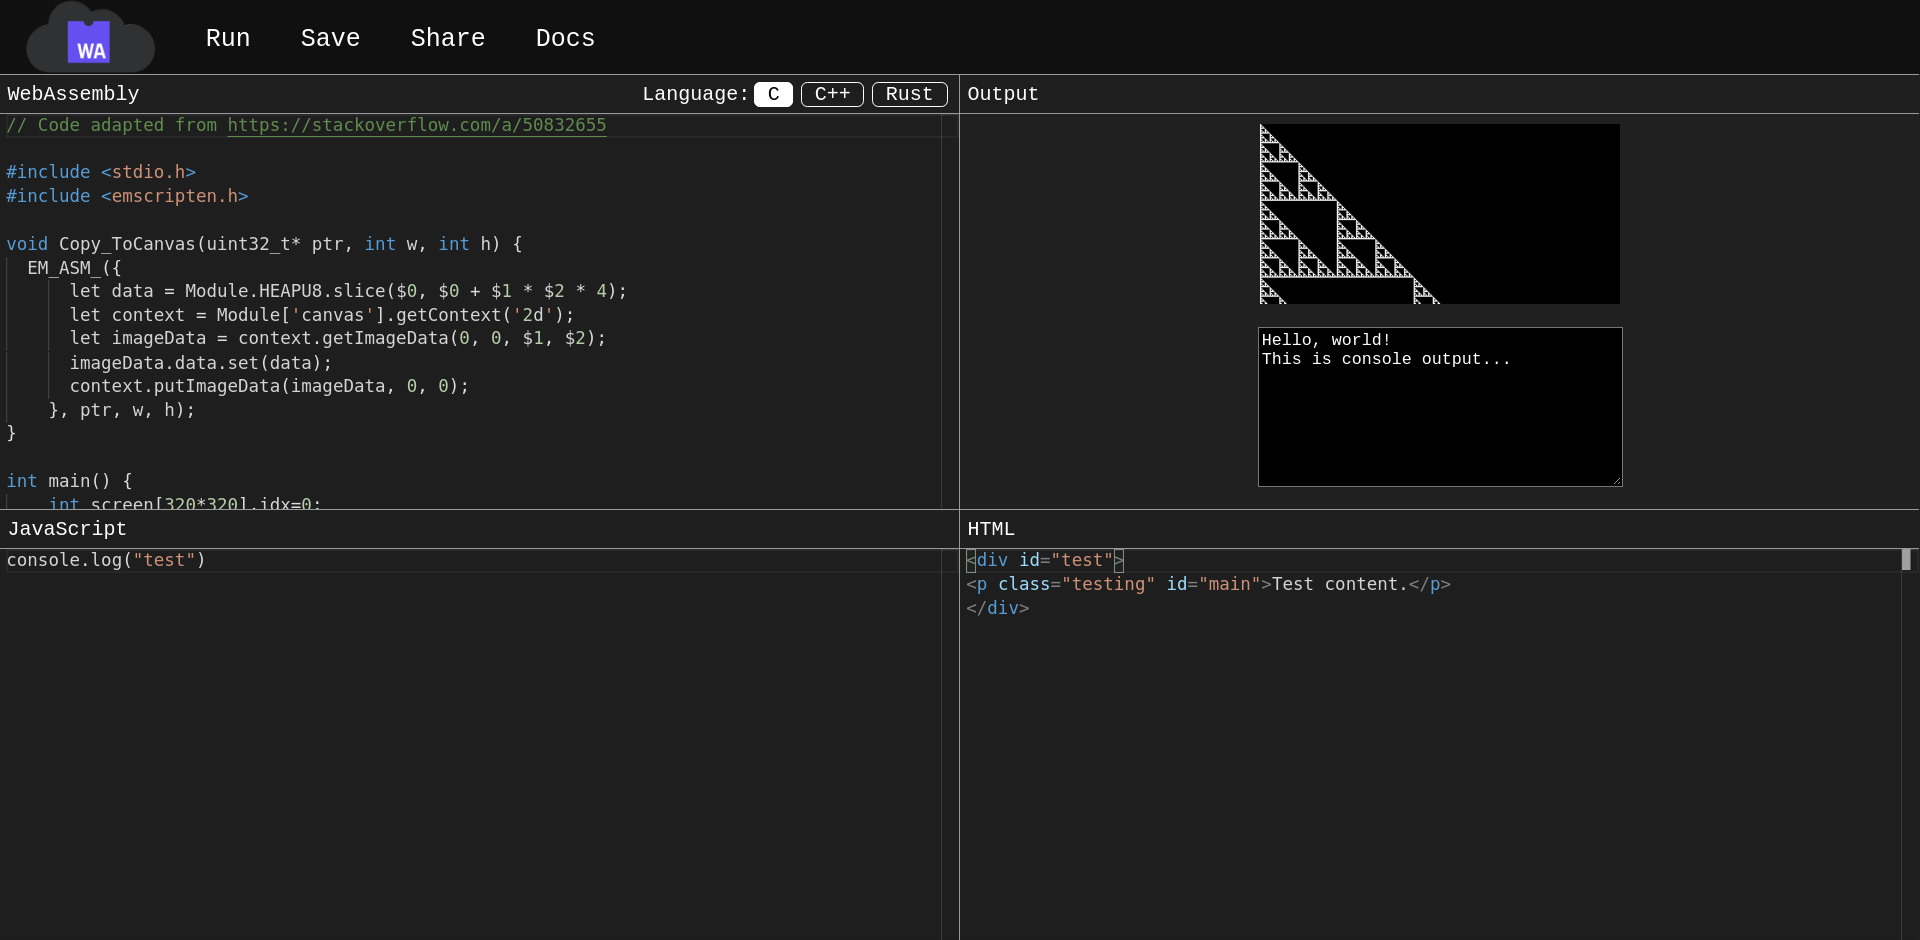This screenshot has width=1920, height=940.
Task: Click the Output panel title
Action: click(x=1003, y=94)
